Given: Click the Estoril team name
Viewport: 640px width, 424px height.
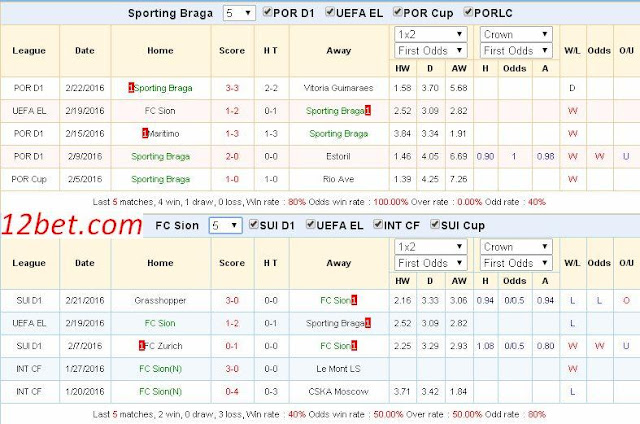Looking at the screenshot, I should pos(338,156).
